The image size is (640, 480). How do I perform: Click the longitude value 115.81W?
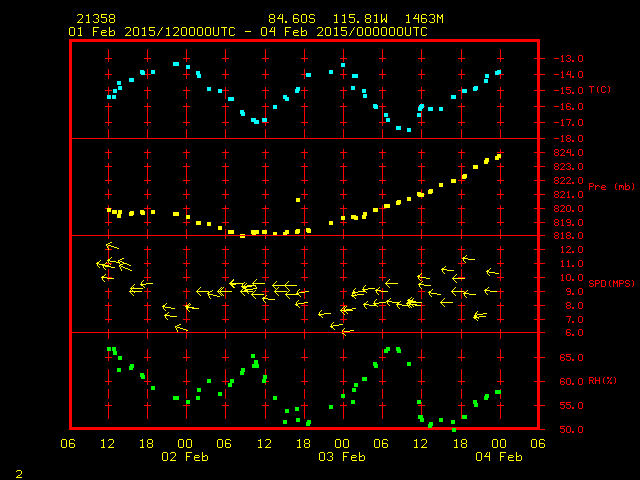click(360, 19)
